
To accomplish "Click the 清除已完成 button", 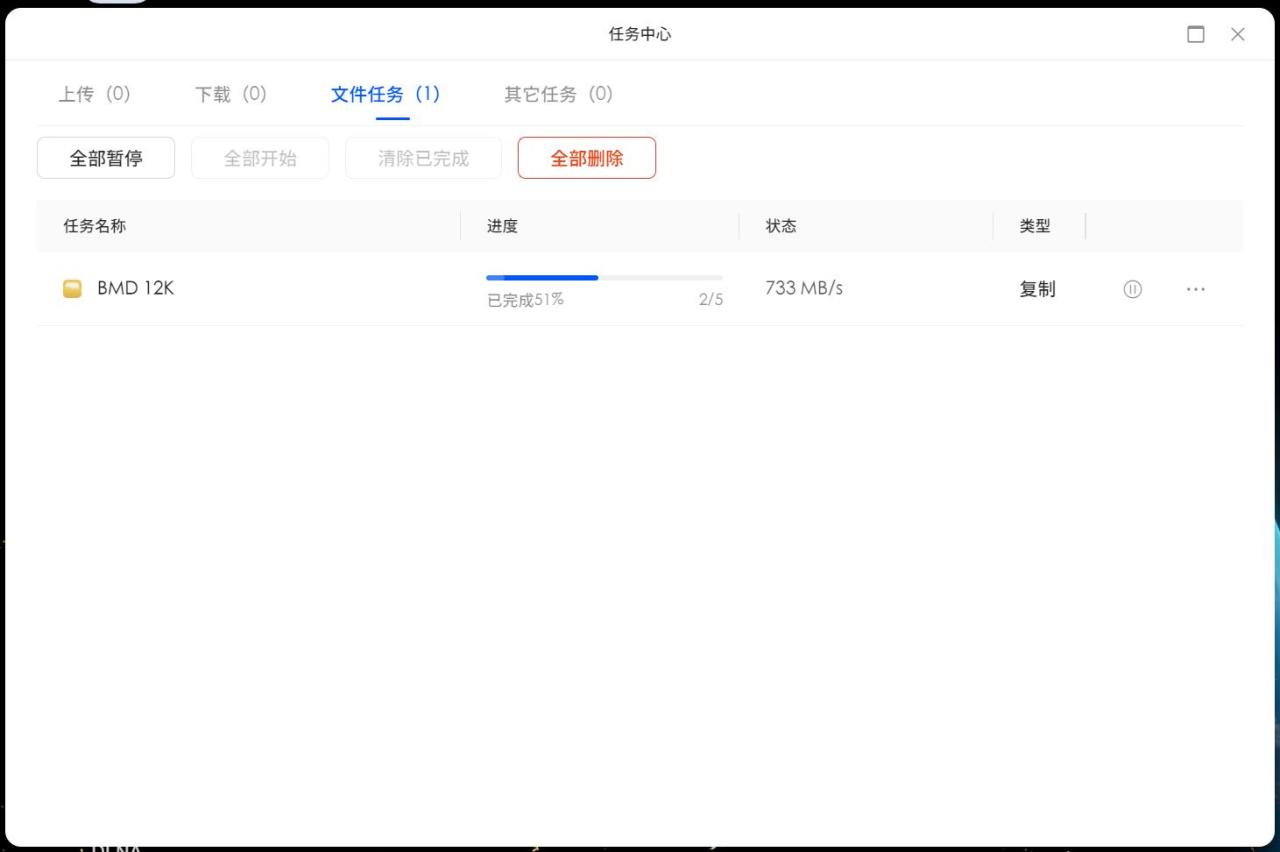I will pyautogui.click(x=423, y=158).
